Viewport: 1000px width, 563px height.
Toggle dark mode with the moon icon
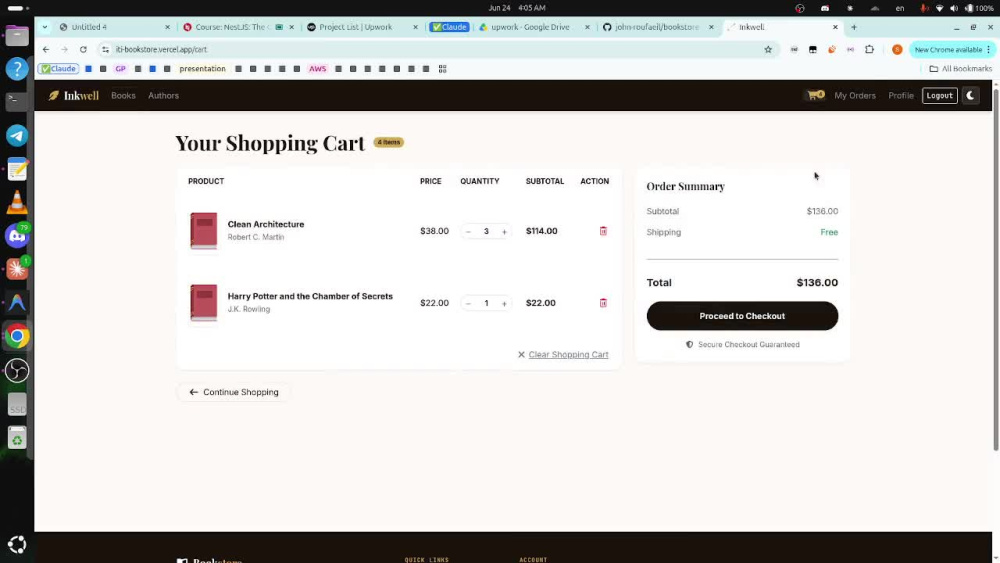[970, 96]
